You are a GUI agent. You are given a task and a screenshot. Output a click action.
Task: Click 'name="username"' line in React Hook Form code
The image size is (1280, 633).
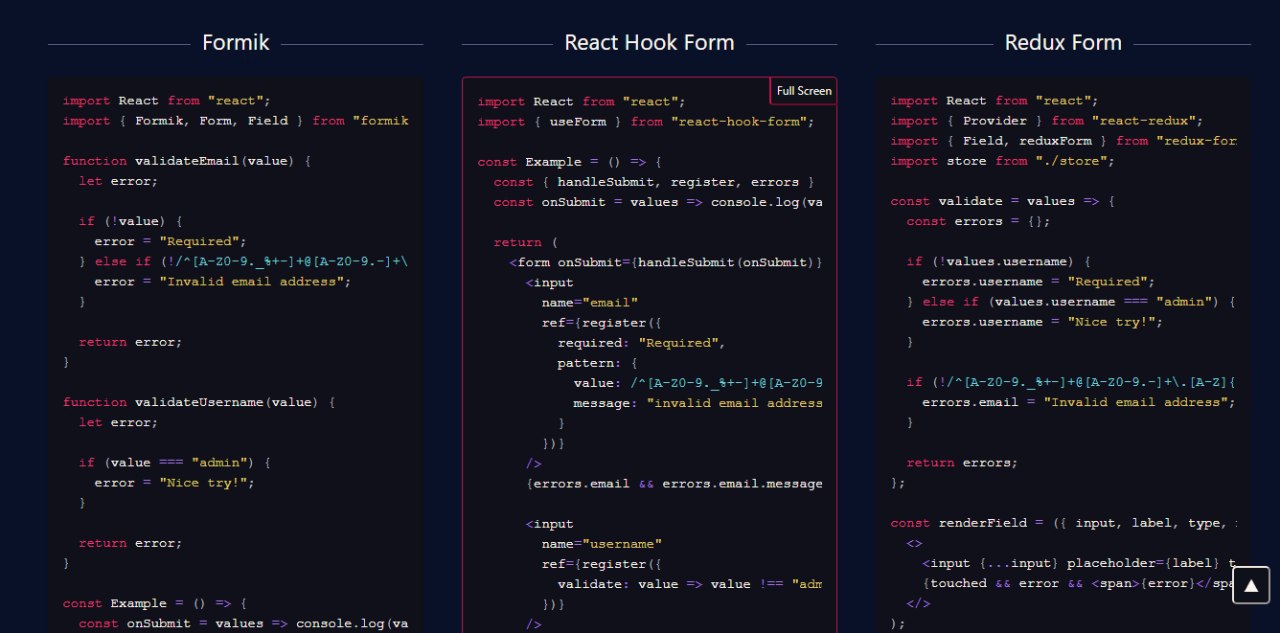tap(602, 544)
